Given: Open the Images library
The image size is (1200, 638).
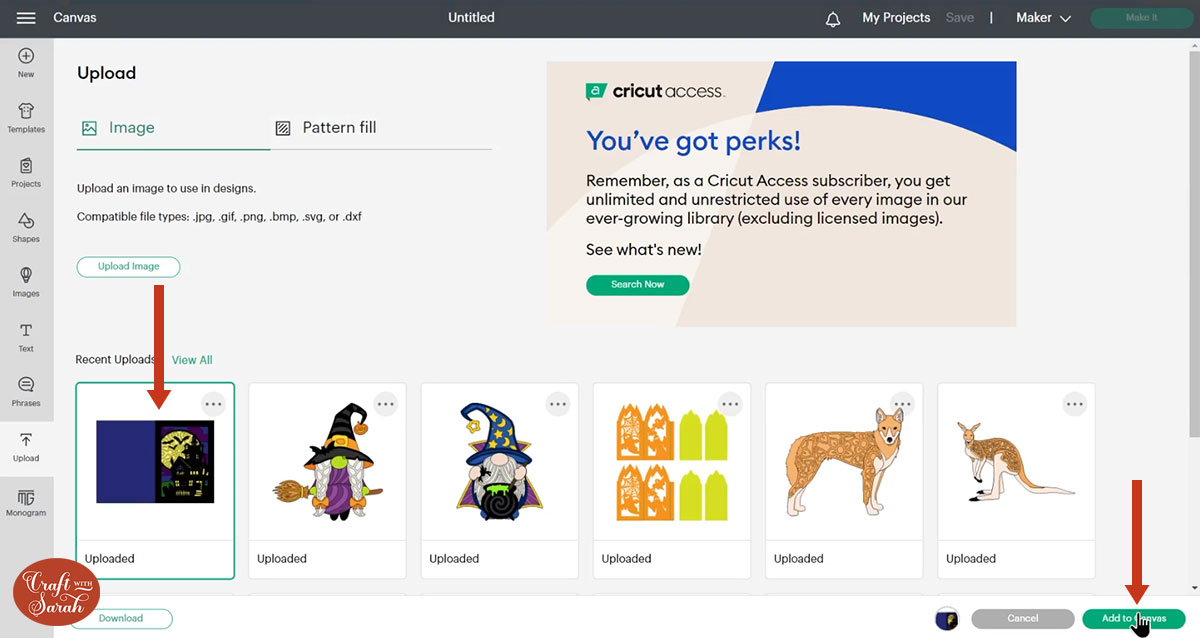Looking at the screenshot, I should click(26, 281).
